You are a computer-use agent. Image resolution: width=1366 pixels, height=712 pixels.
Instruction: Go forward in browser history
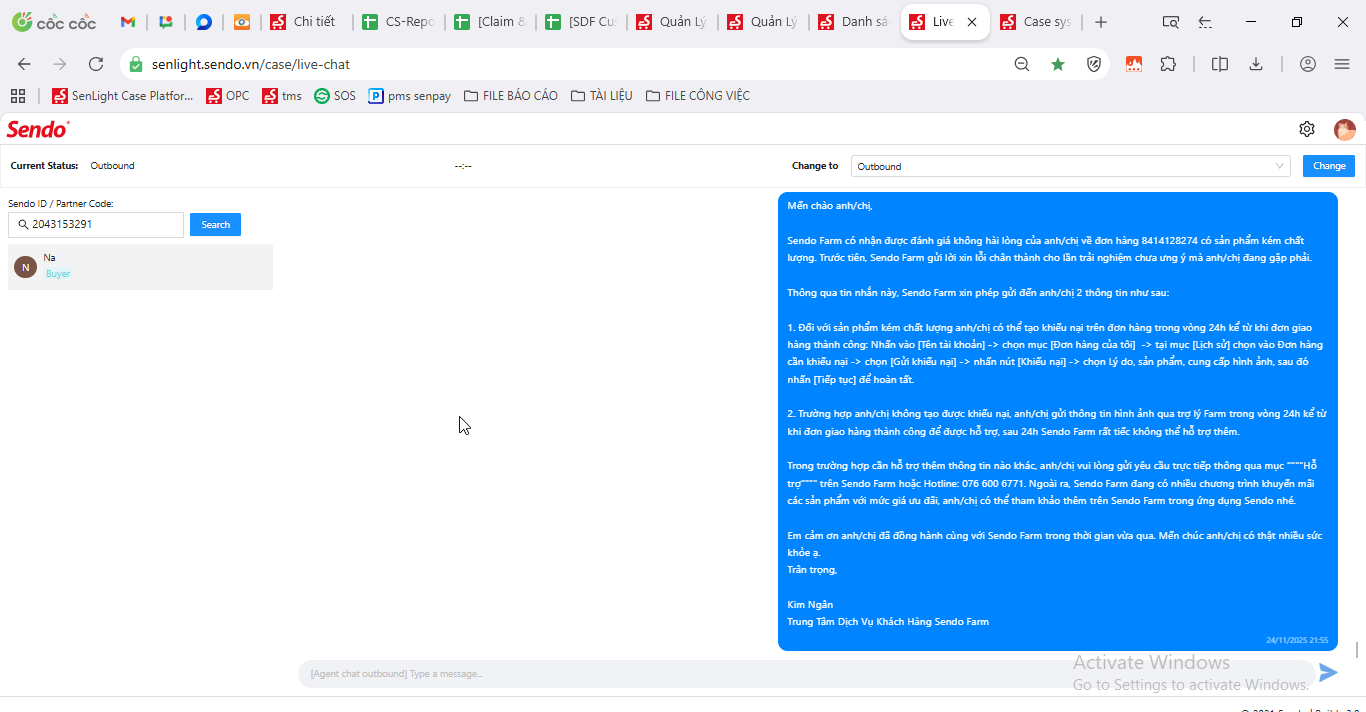pyautogui.click(x=60, y=64)
